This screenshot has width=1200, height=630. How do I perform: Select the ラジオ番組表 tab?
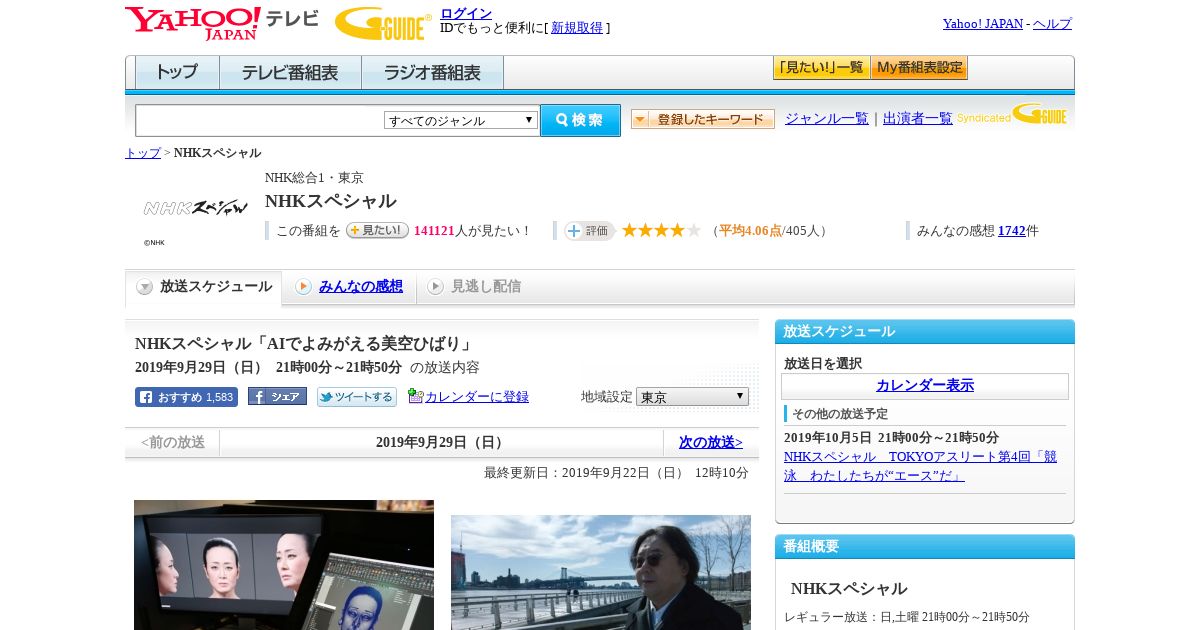(x=432, y=73)
